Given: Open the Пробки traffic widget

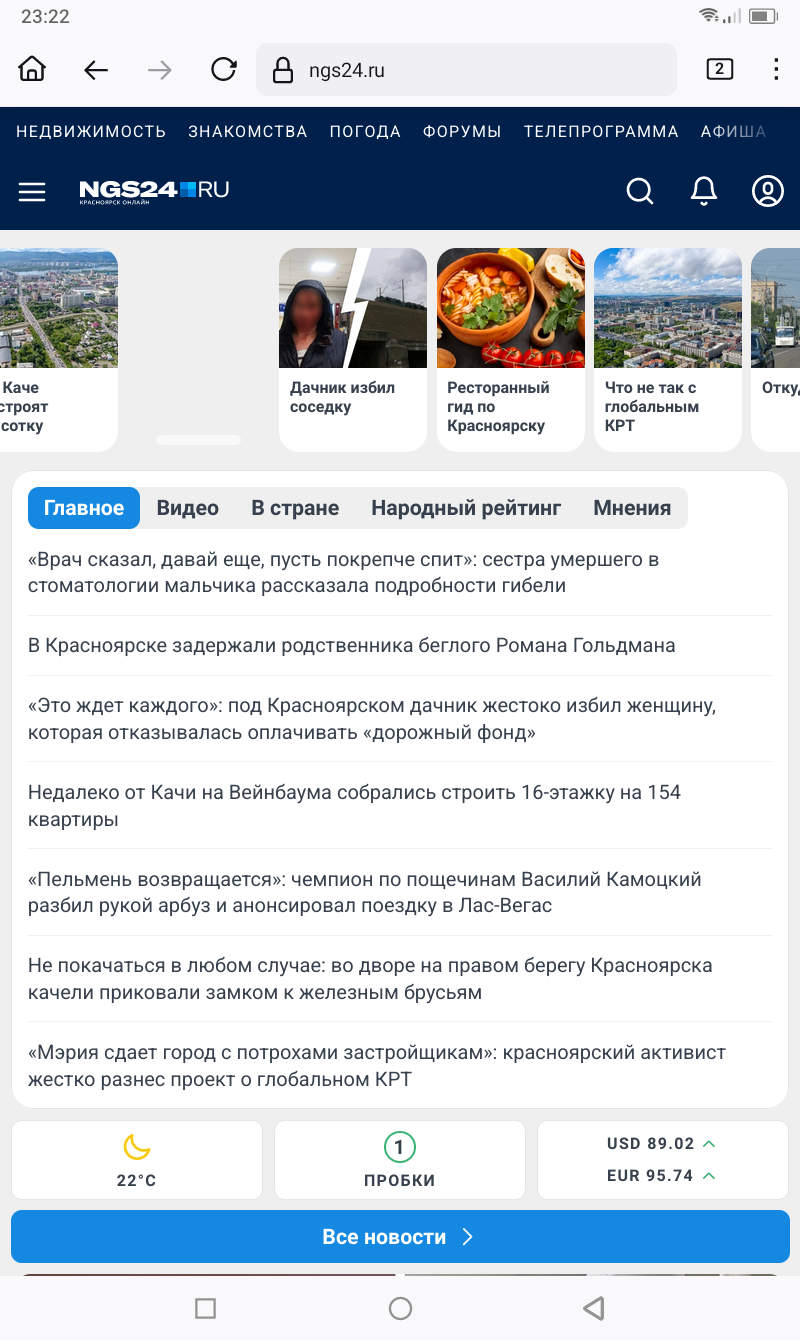Looking at the screenshot, I should pos(399,1160).
